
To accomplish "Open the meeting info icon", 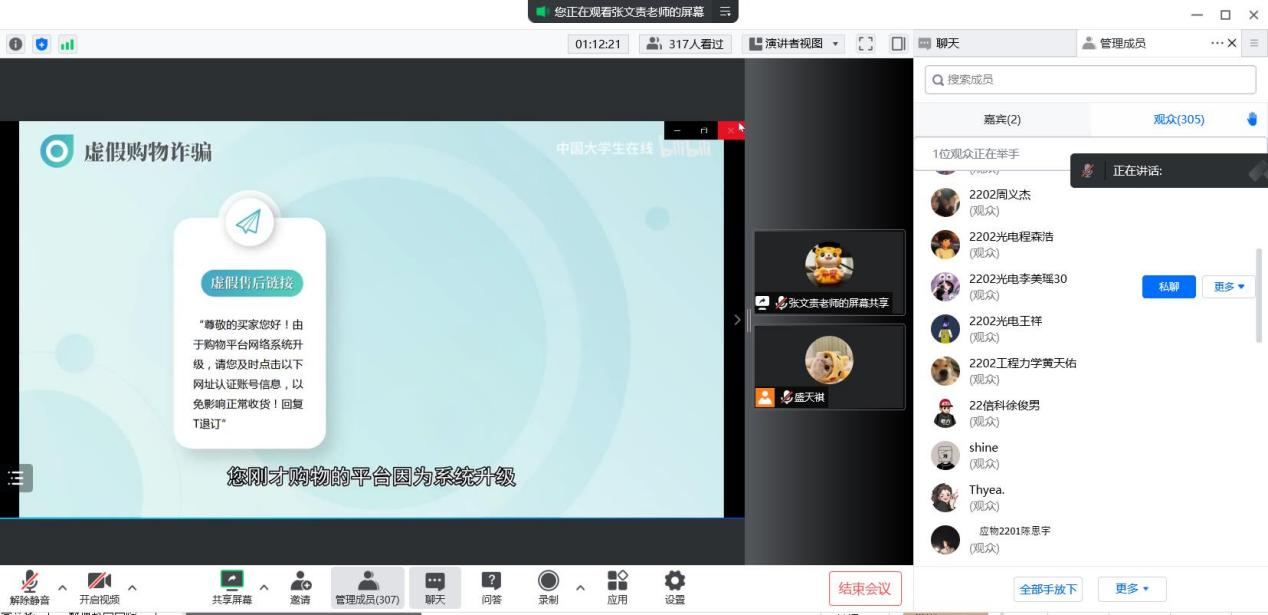I will [x=15, y=44].
